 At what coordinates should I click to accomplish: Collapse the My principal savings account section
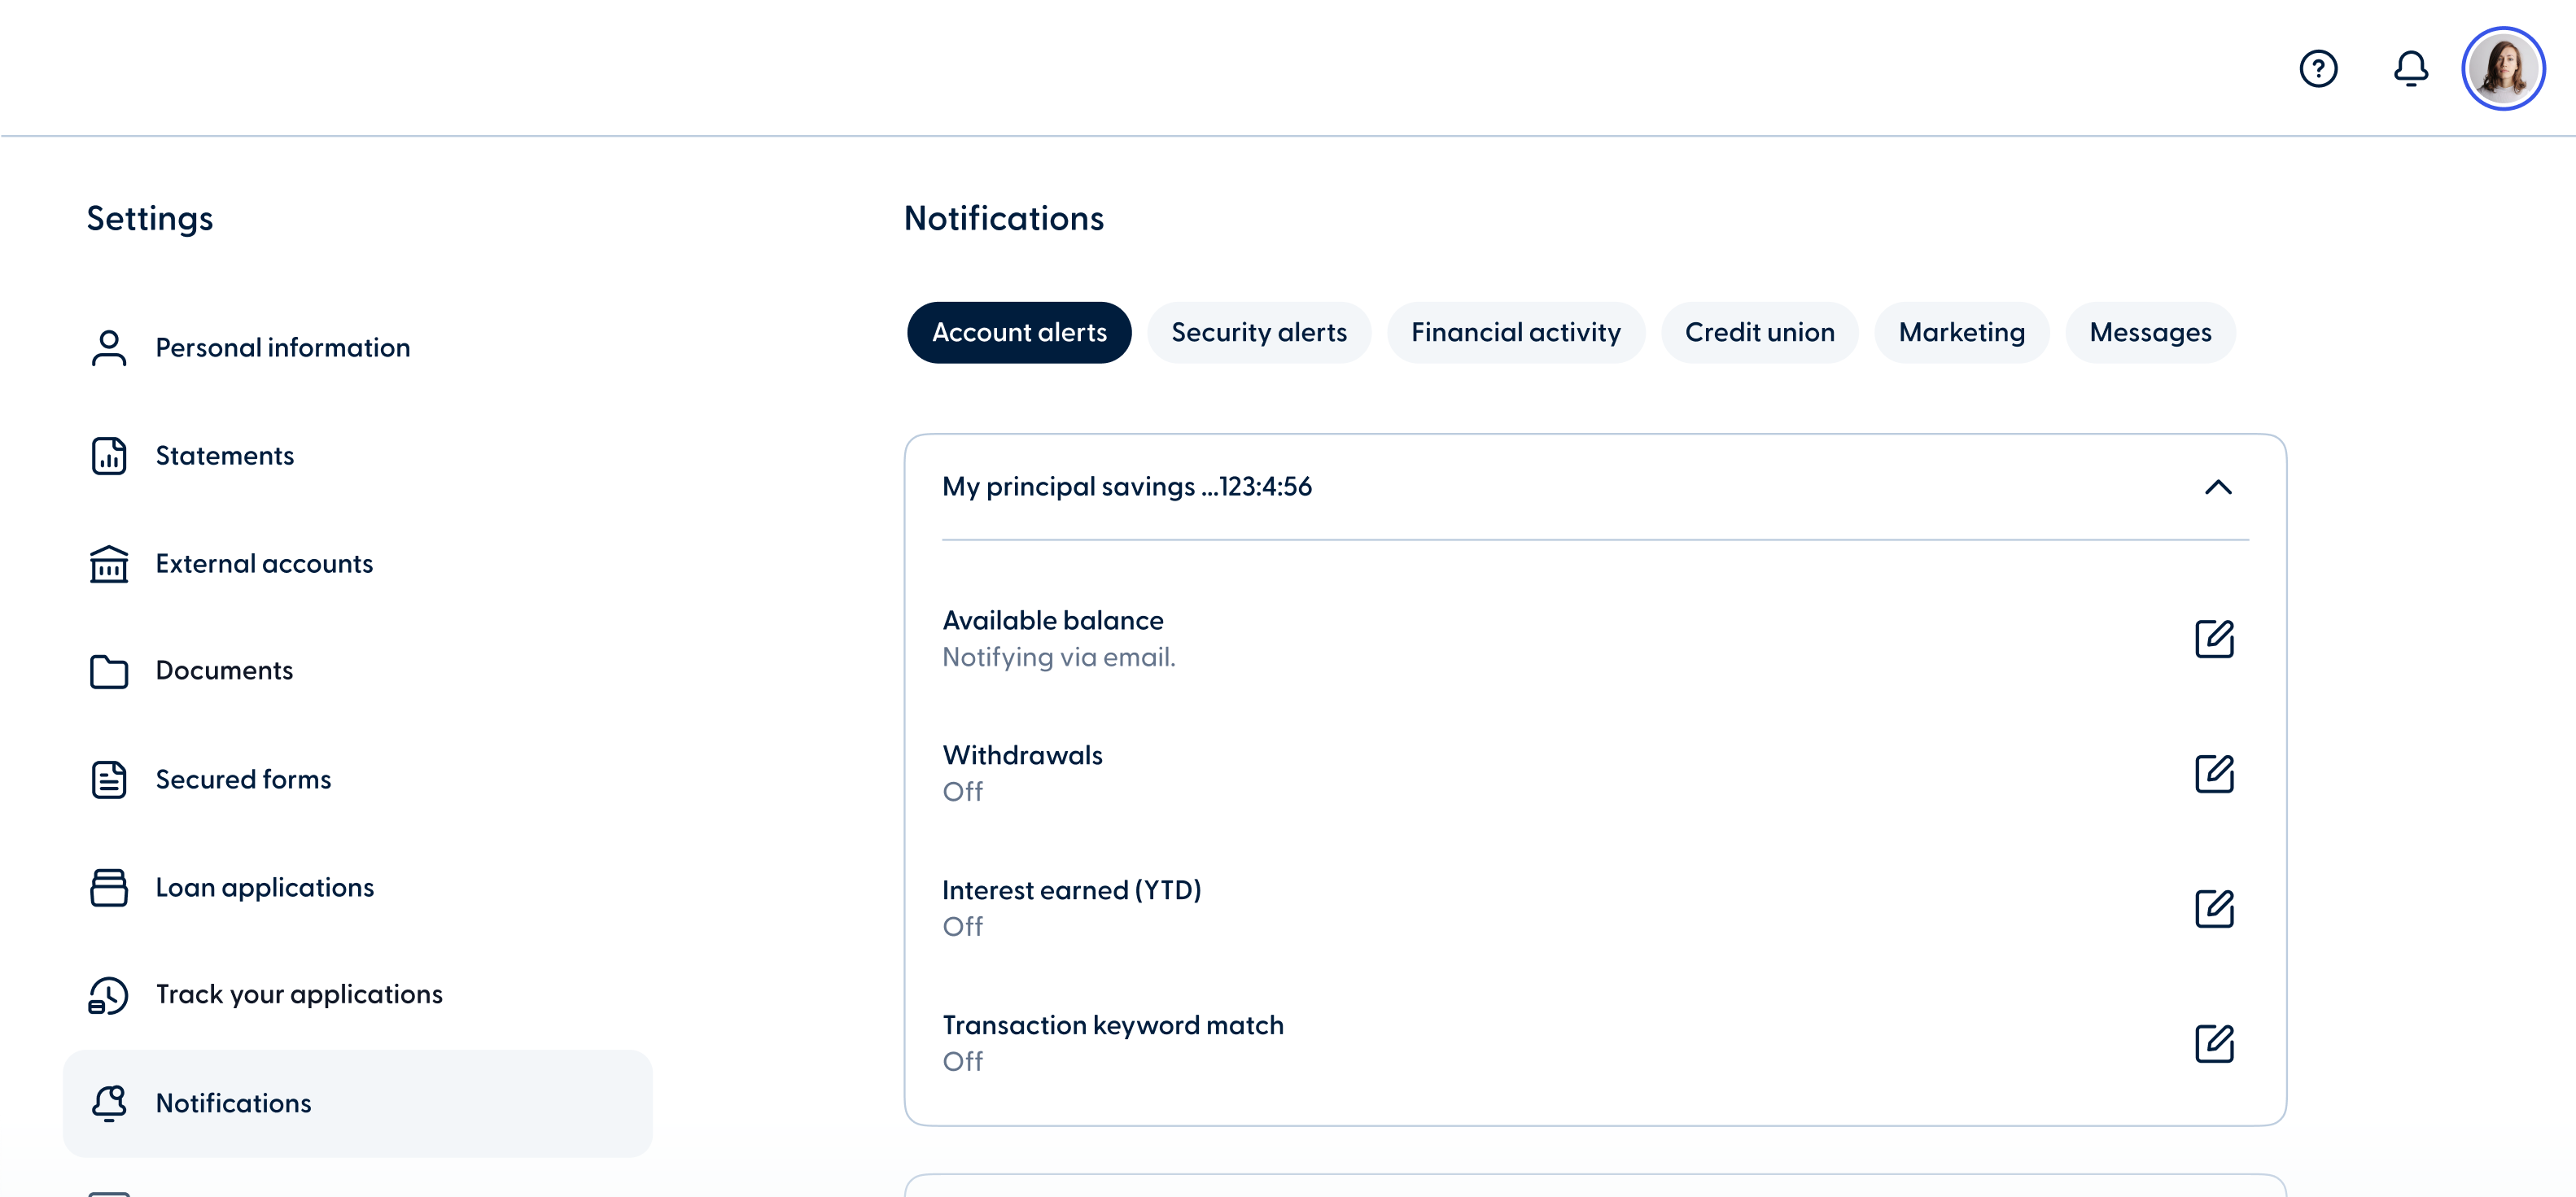2219,488
